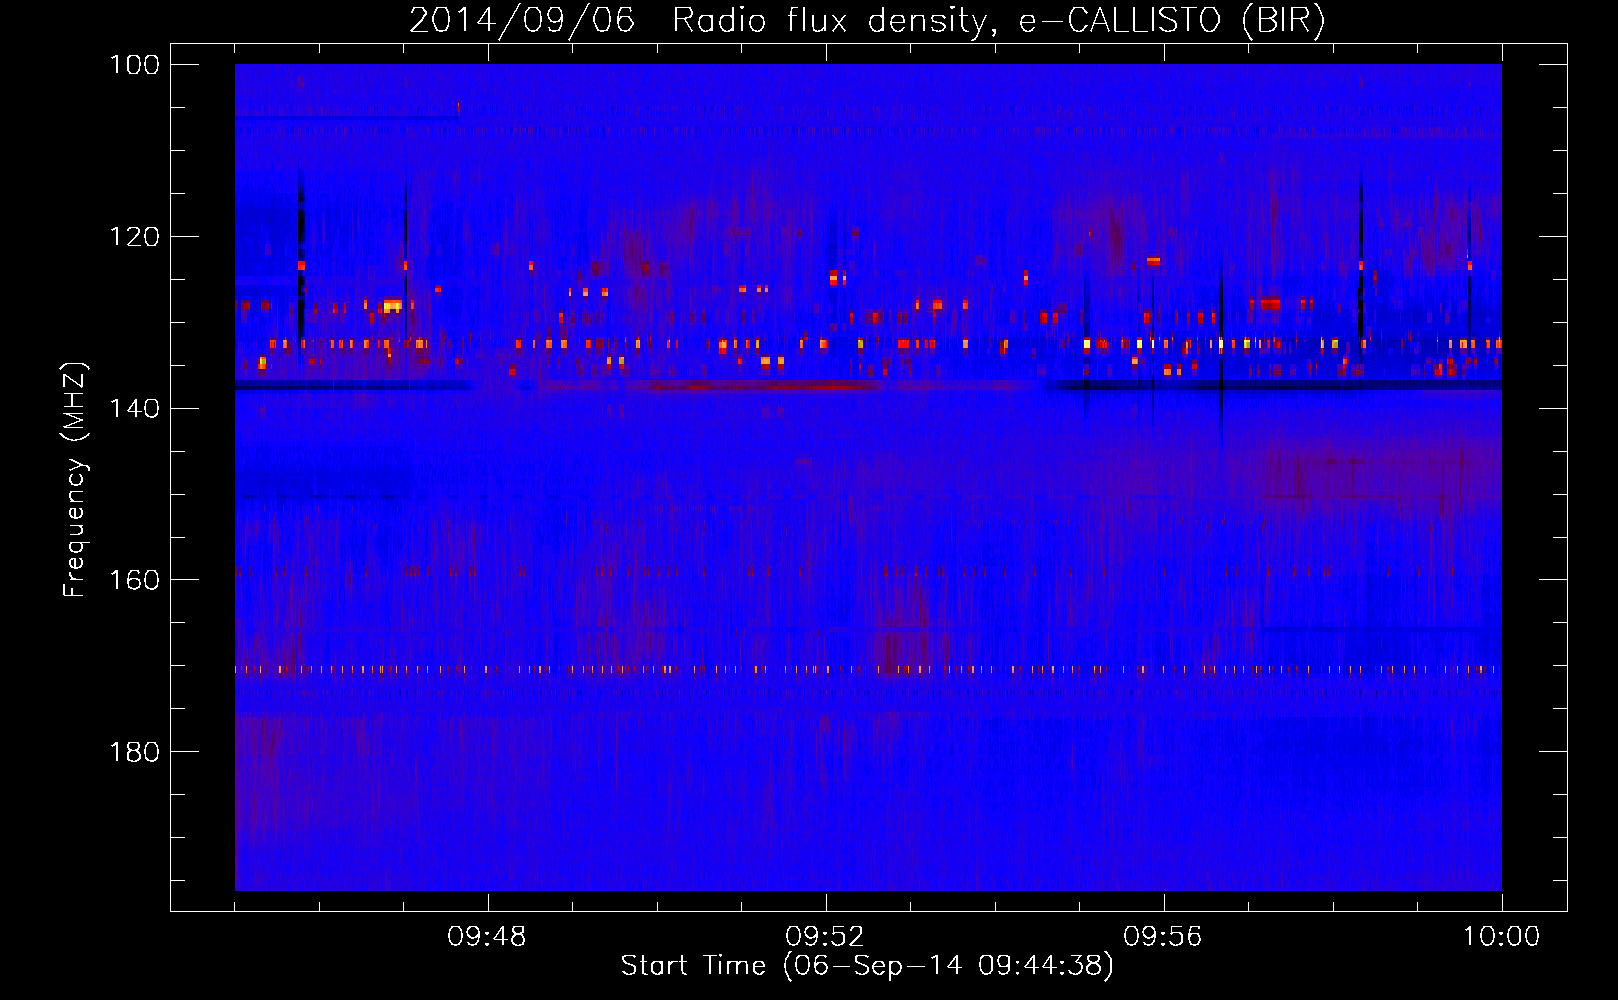Click the "Frequency (MHZ)" axis label
1618x1000 pixels.
coord(75,479)
